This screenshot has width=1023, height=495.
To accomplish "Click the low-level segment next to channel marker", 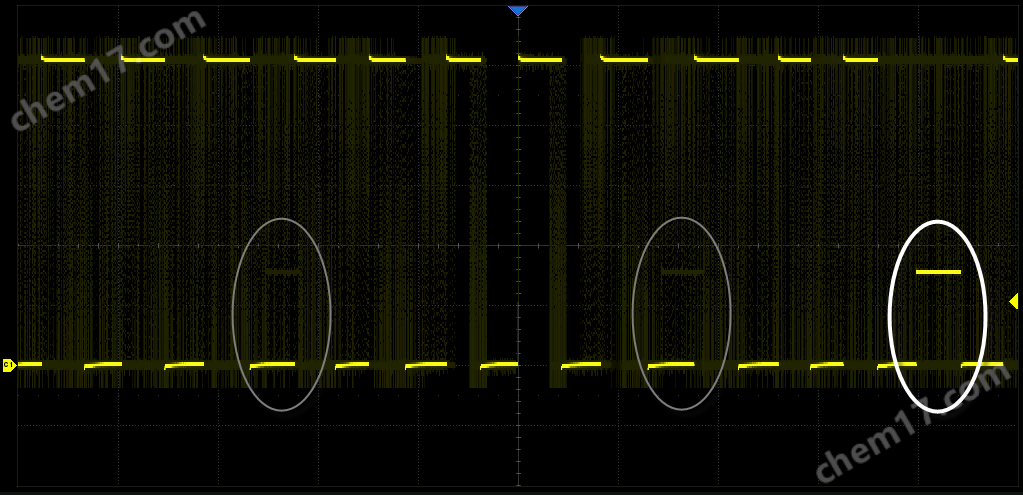I will (x=30, y=364).
